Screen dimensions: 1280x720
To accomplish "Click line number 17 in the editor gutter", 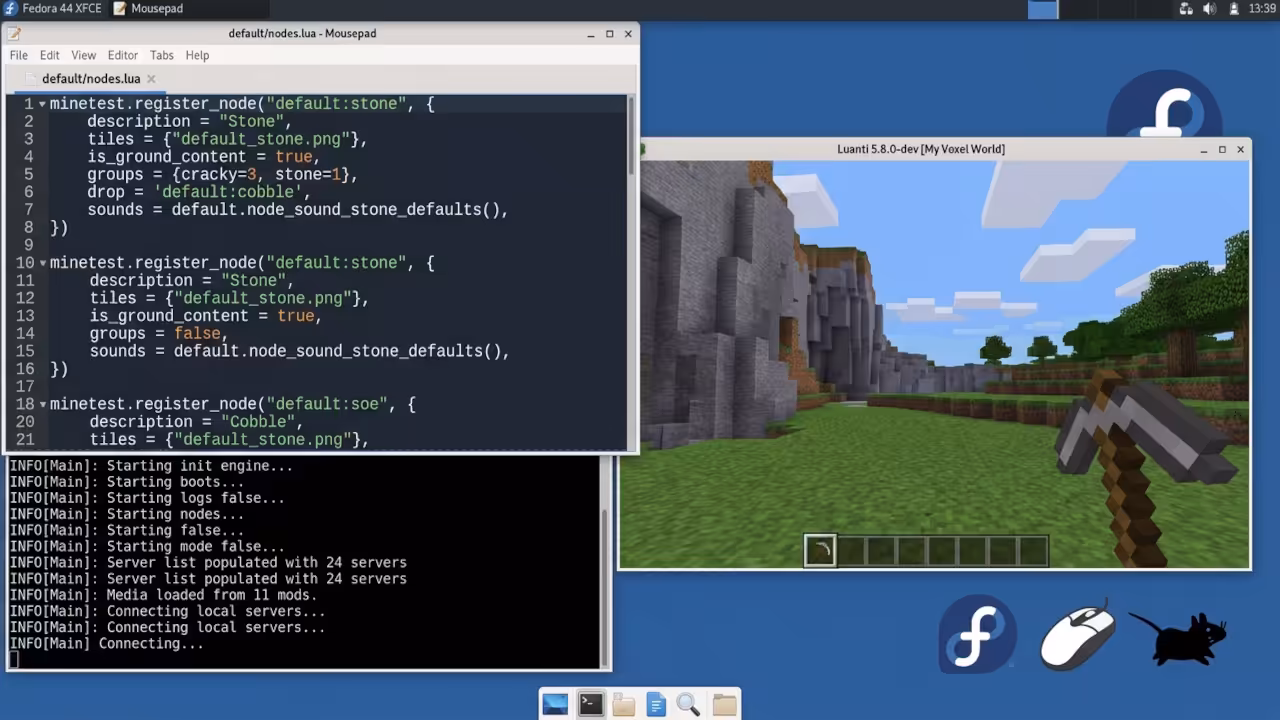I will [25, 386].
